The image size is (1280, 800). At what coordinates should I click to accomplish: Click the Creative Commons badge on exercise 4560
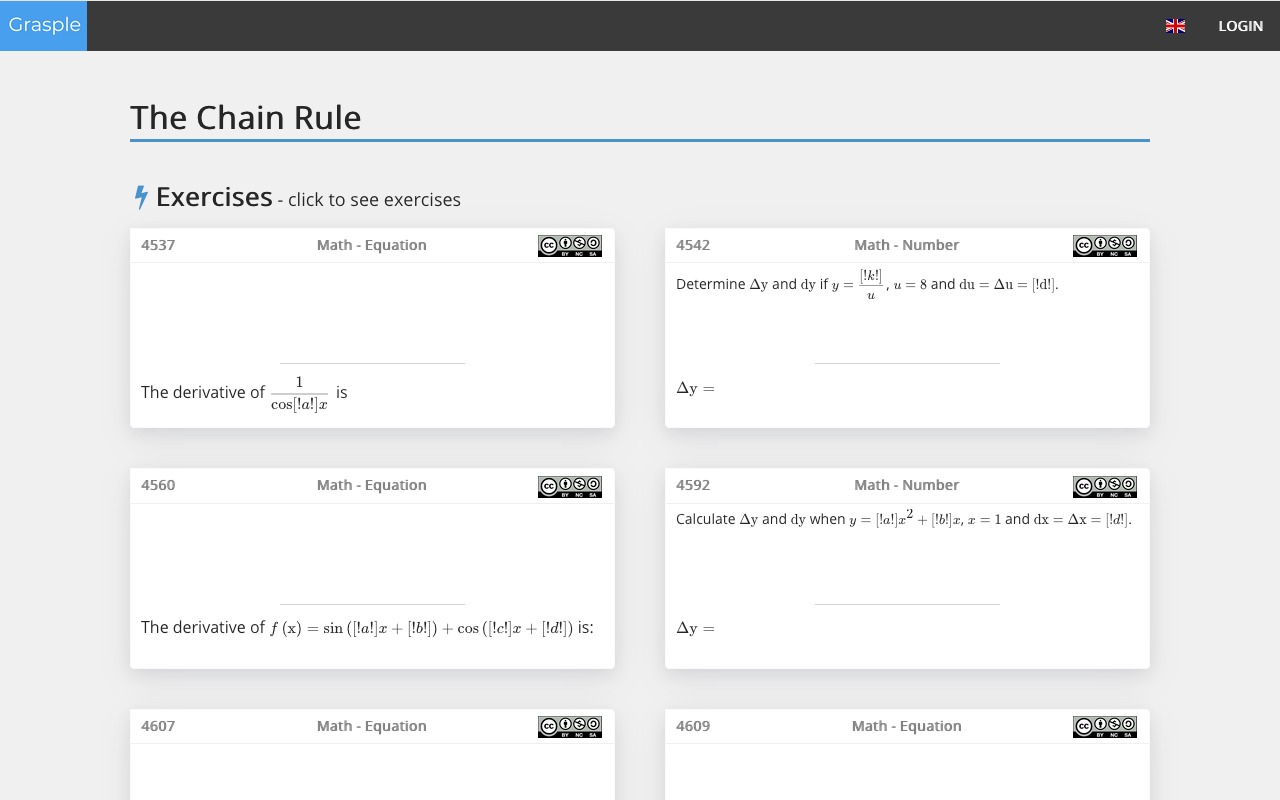[x=569, y=487]
